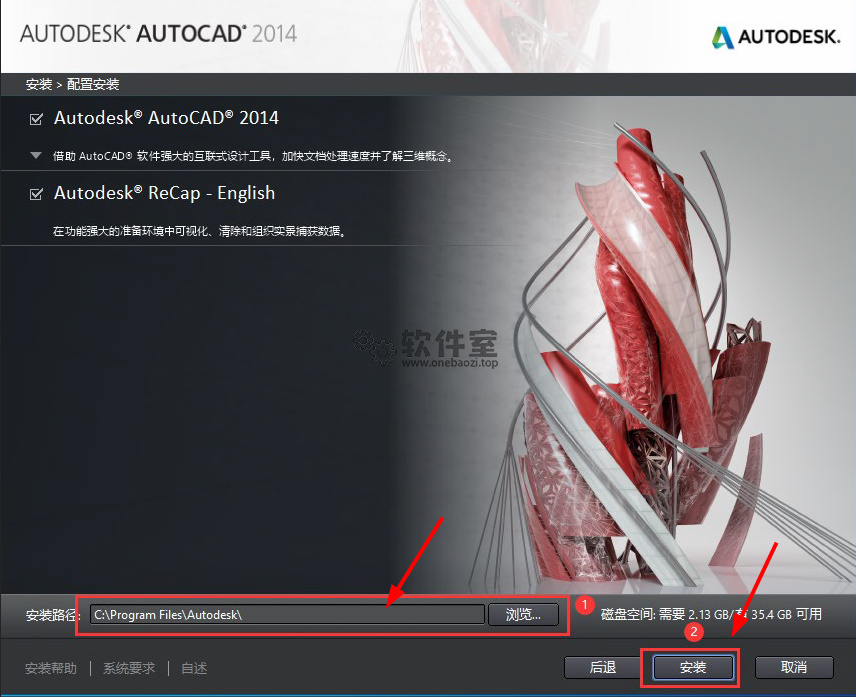Uncheck the Autodesk AutoCAD 2014 checkbox
The image size is (856, 697).
(x=36, y=119)
